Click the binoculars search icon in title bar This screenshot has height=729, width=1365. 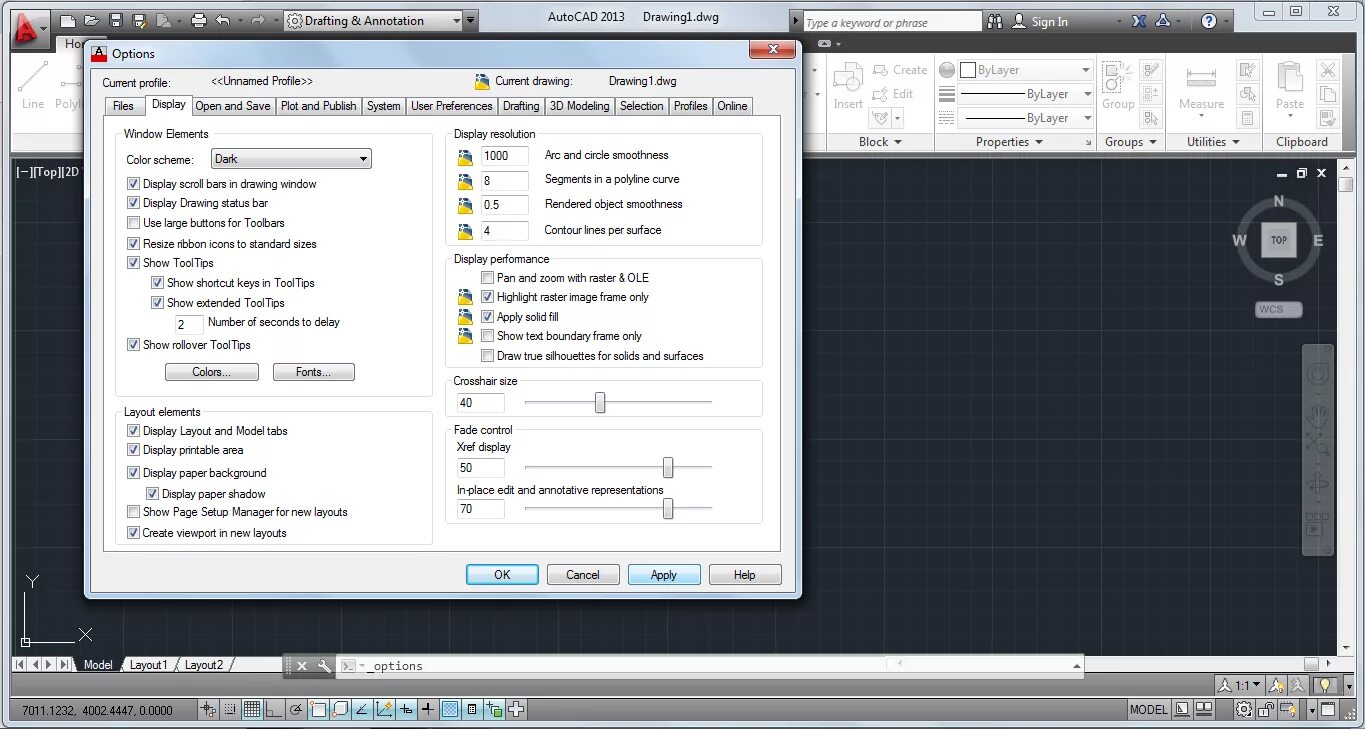[x=995, y=21]
